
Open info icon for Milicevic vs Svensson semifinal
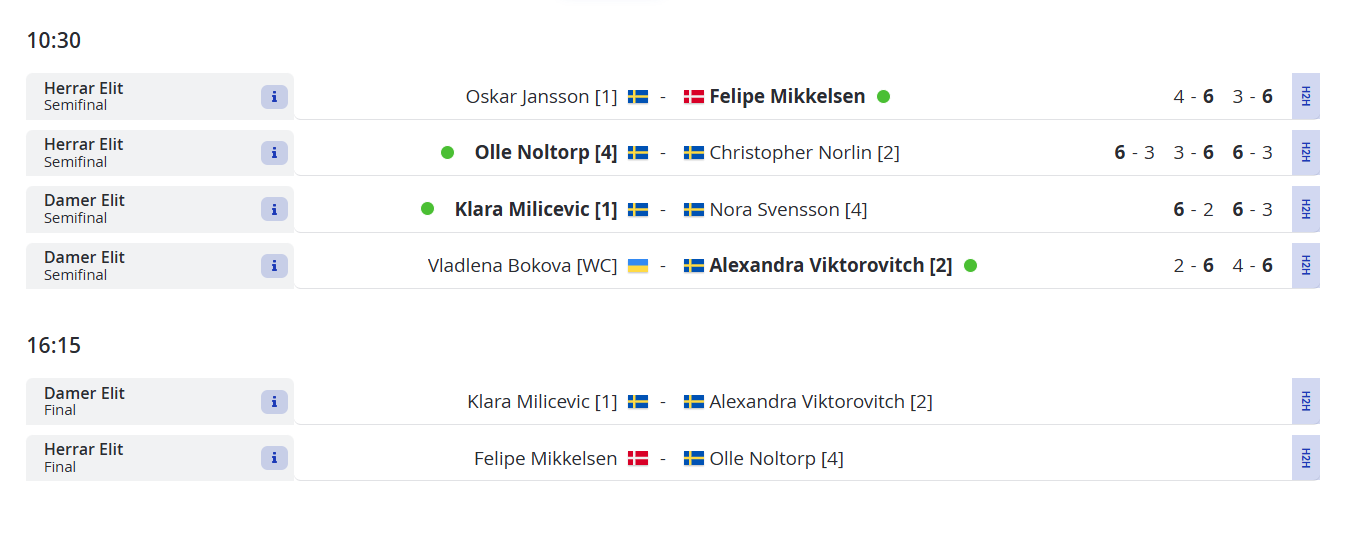(274, 209)
